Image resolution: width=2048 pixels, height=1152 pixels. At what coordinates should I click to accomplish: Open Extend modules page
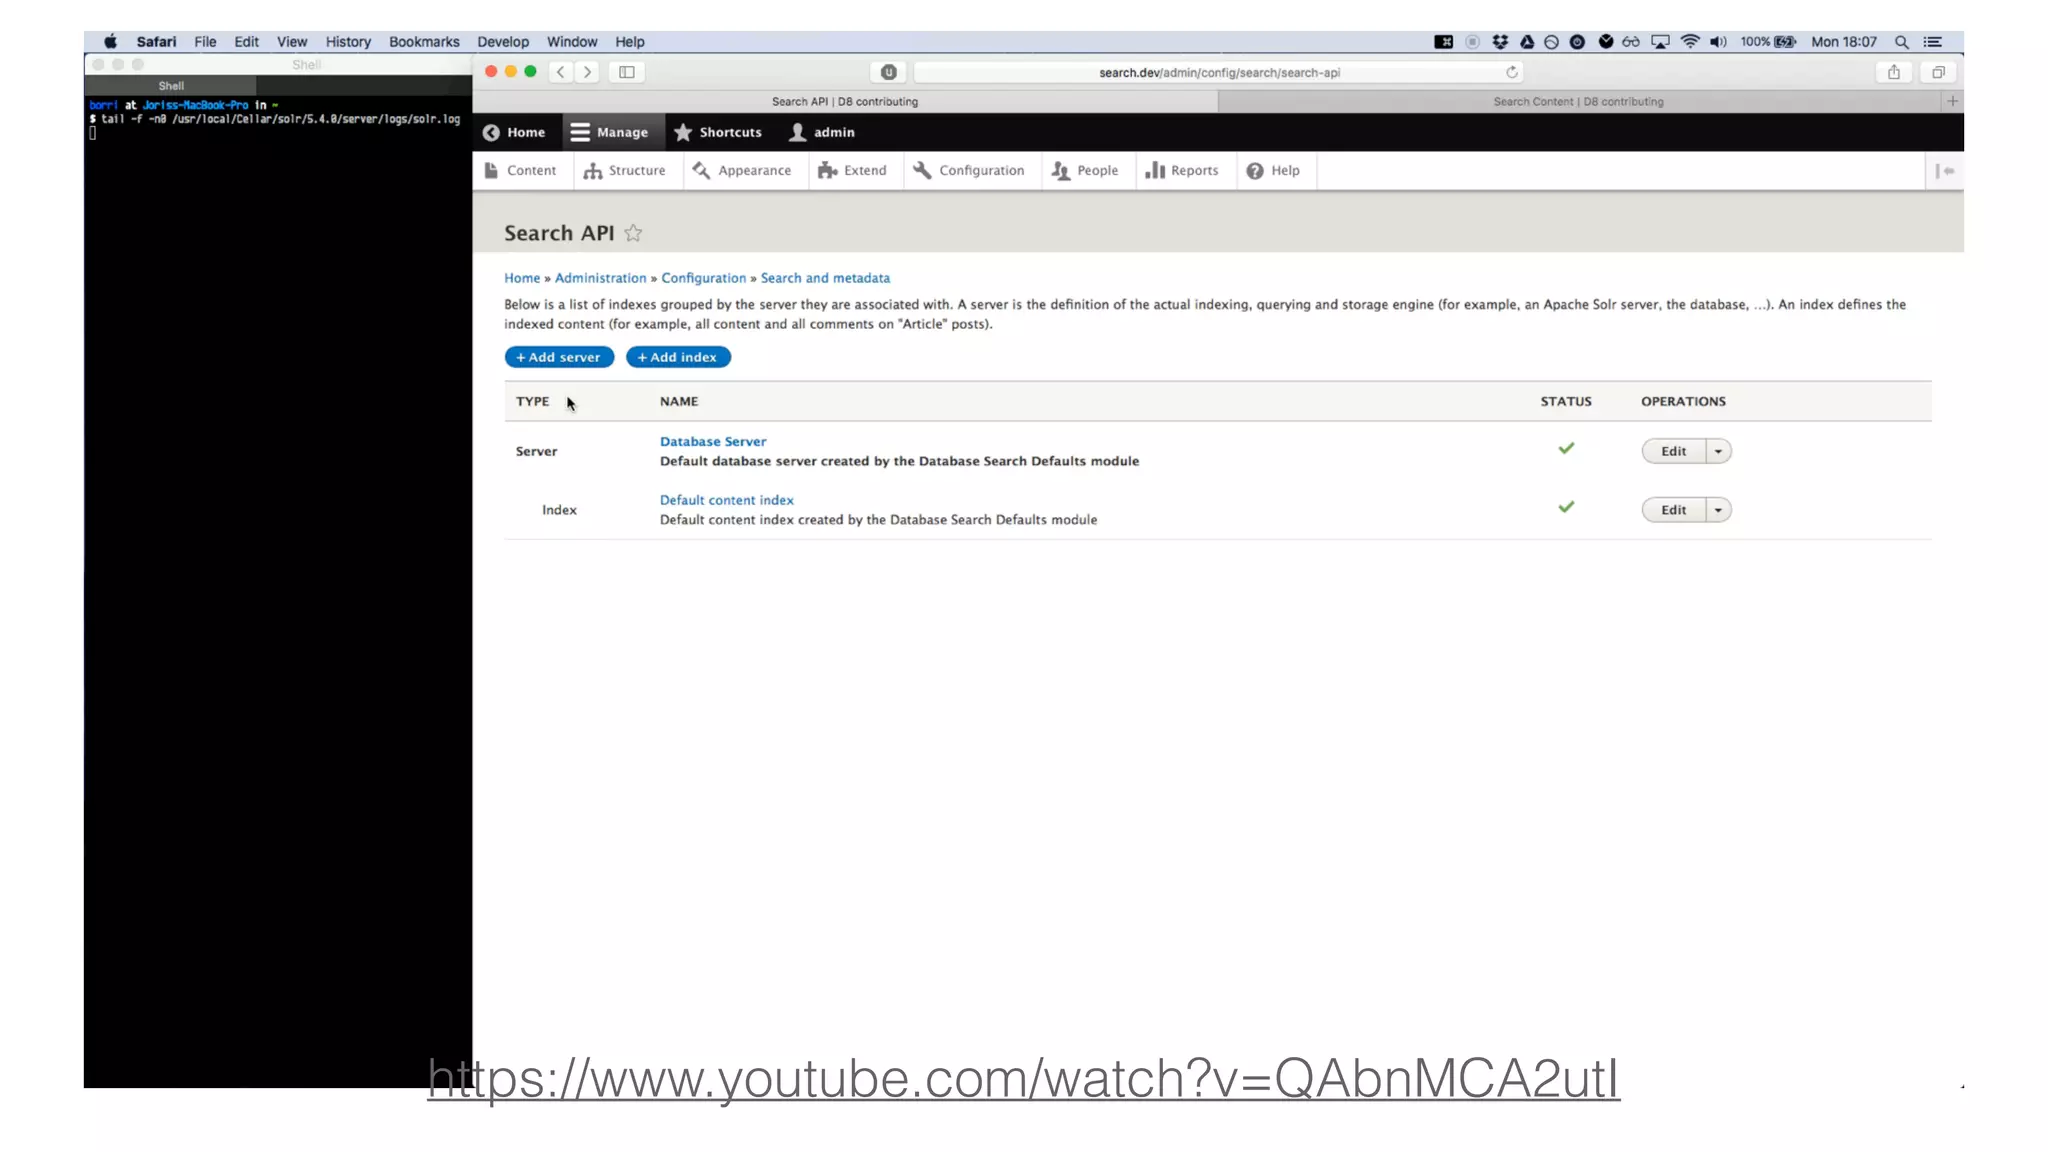pyautogui.click(x=853, y=171)
